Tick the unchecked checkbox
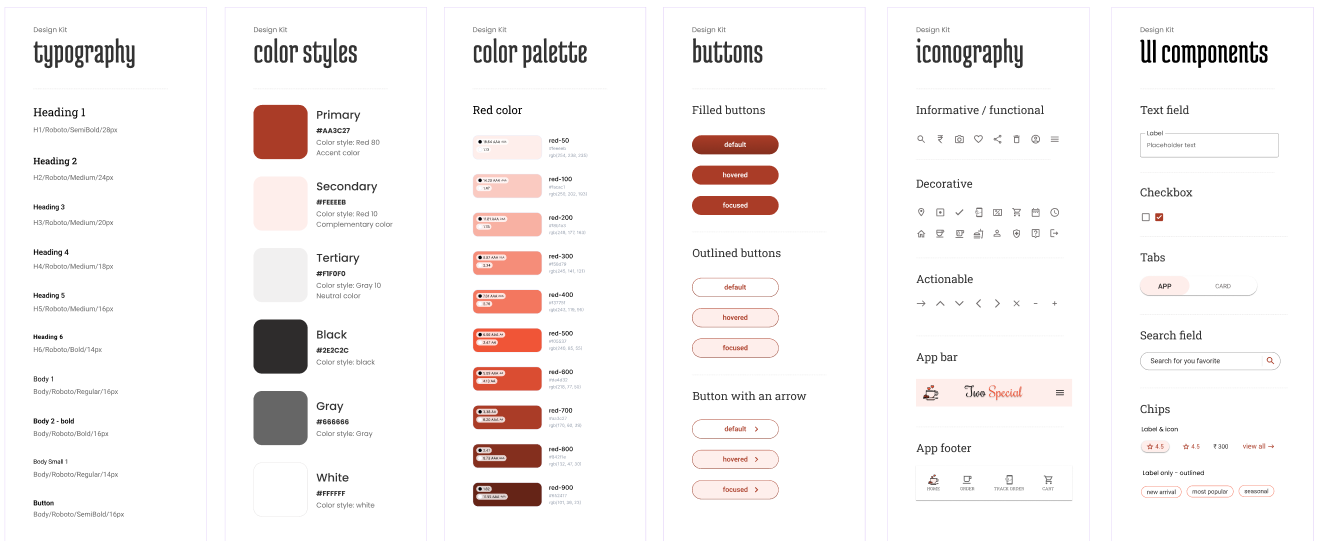Viewport: 1321px width, 541px height. (1146, 217)
